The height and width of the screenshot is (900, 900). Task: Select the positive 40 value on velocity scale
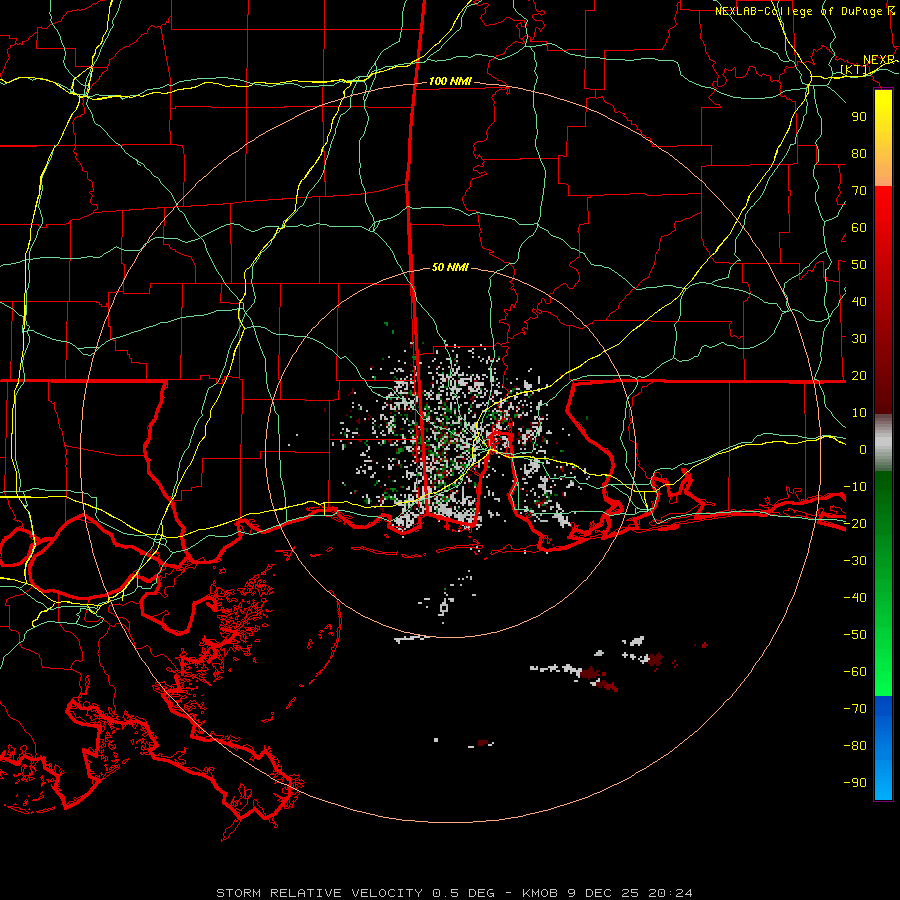(859, 301)
